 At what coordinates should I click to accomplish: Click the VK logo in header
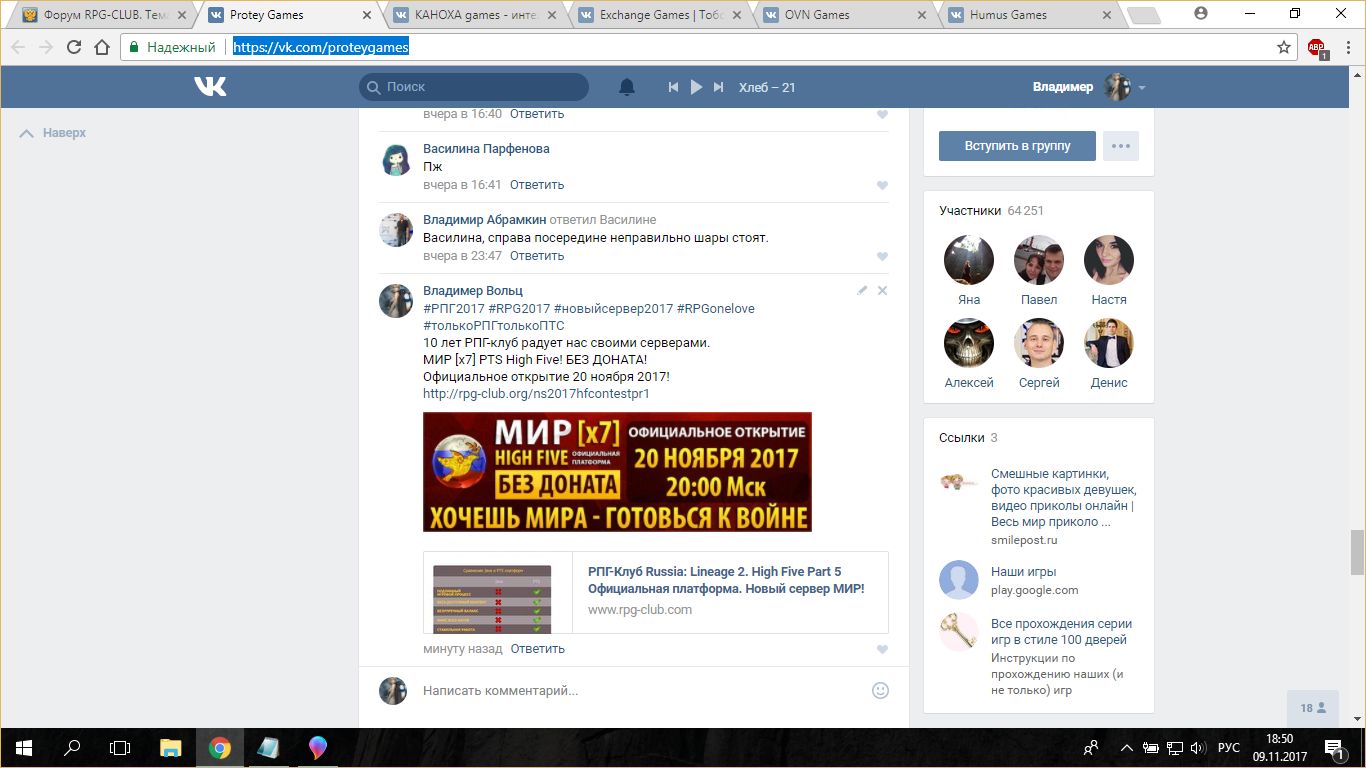[x=210, y=87]
